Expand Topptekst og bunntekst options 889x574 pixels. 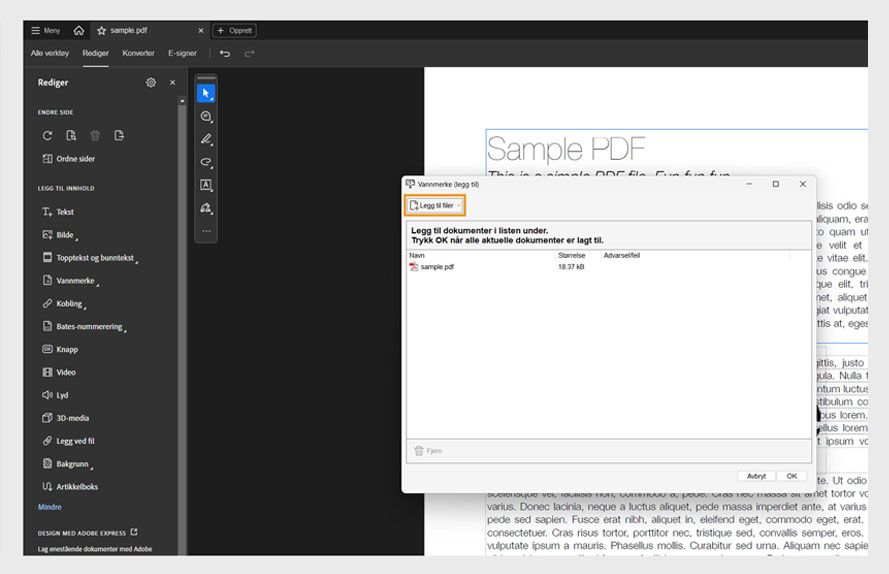click(90, 258)
